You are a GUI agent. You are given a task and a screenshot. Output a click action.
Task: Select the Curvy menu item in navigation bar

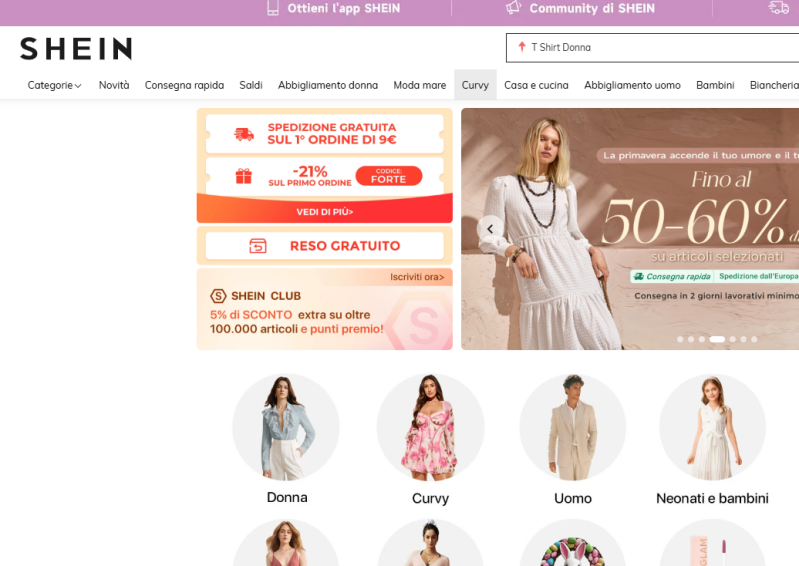[x=475, y=85]
